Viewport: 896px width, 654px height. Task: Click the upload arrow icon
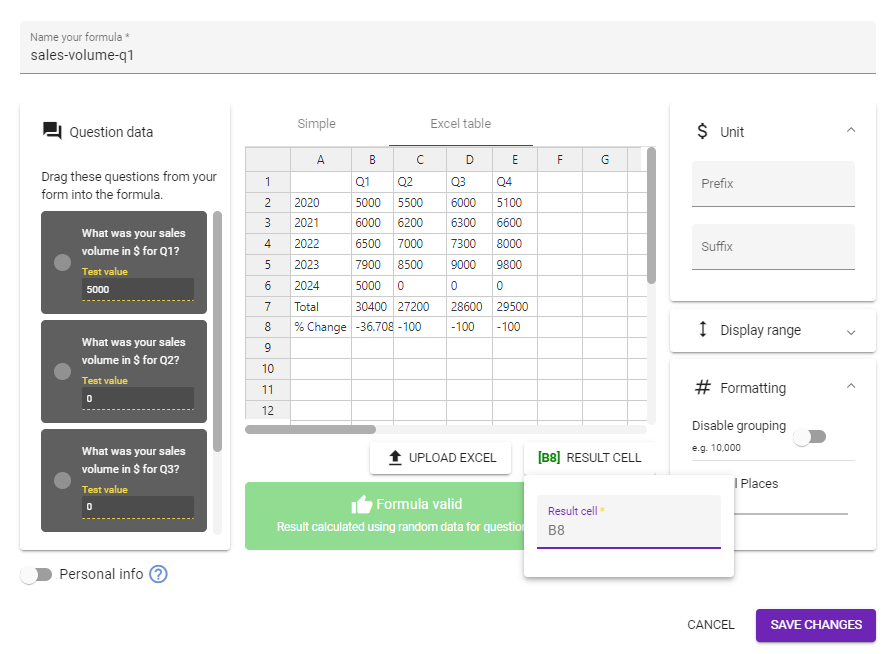(395, 457)
